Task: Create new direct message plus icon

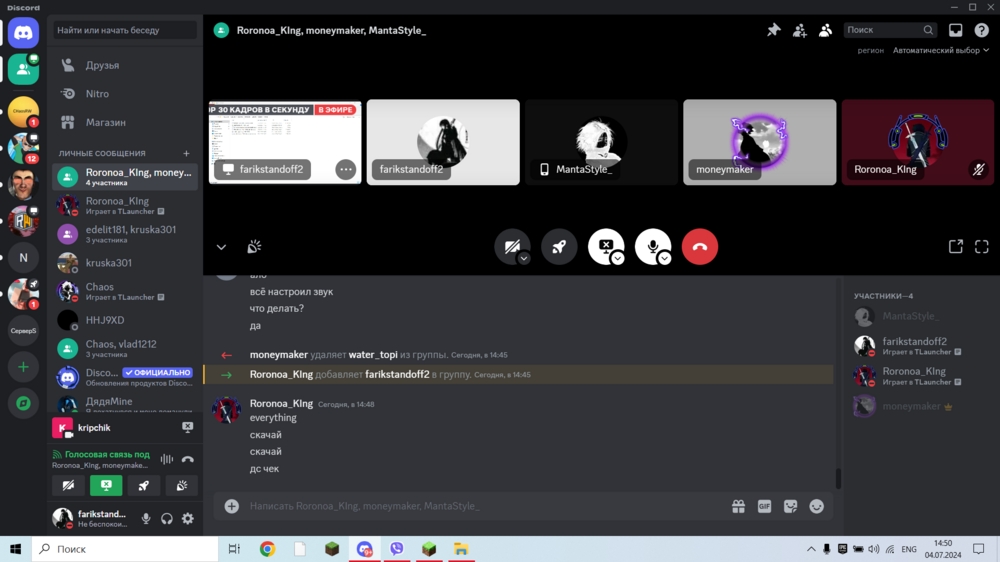Action: [x=186, y=153]
